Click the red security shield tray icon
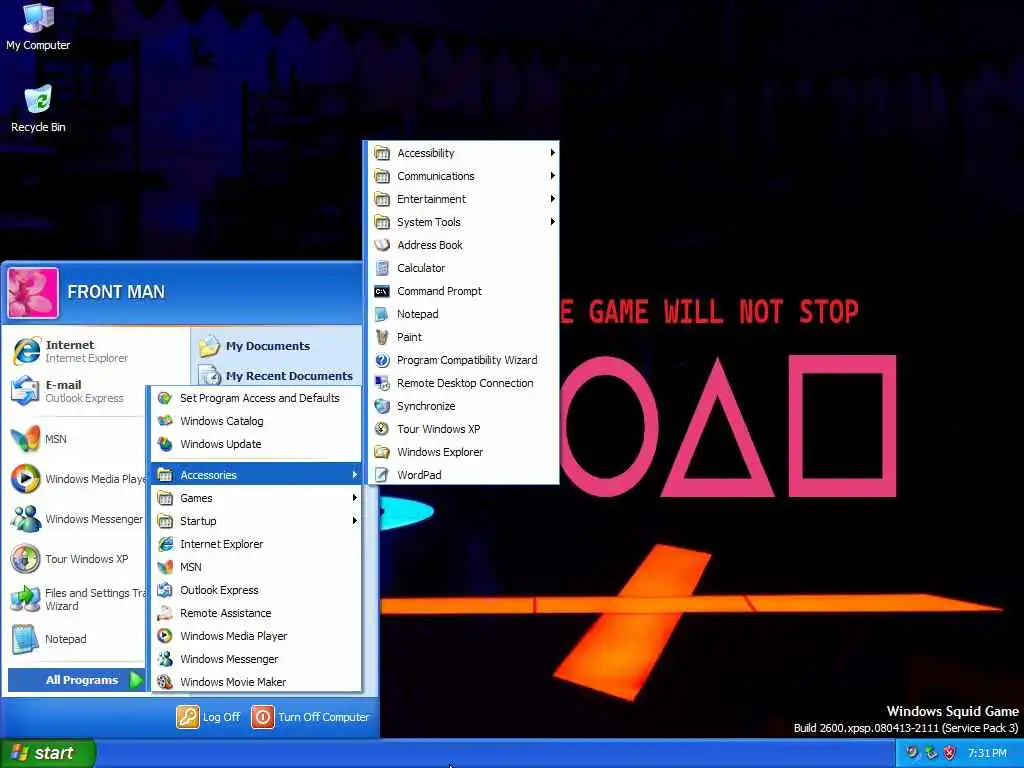 click(x=950, y=753)
